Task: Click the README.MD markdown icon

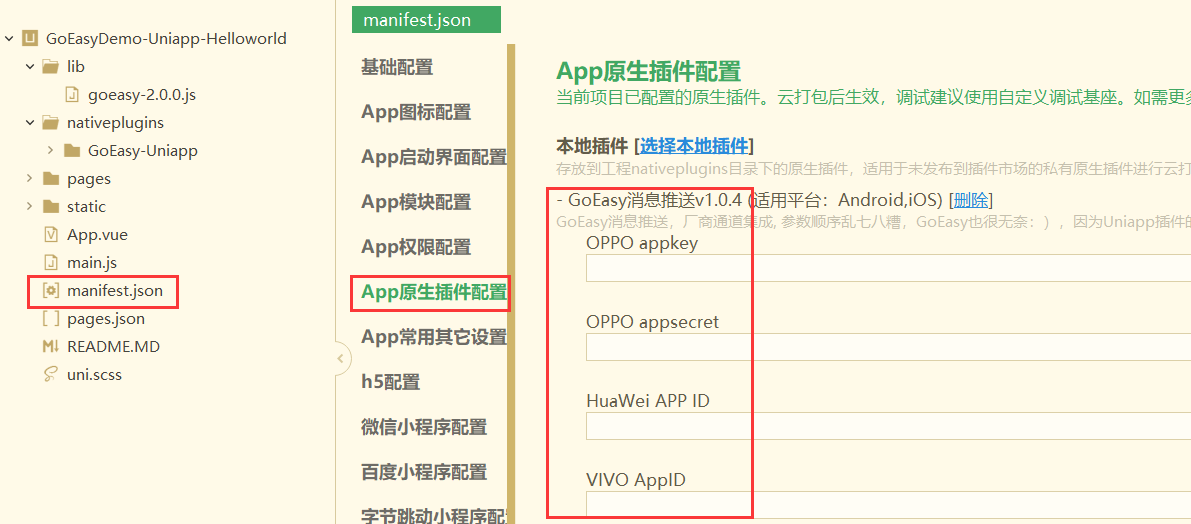Action: tap(51, 347)
